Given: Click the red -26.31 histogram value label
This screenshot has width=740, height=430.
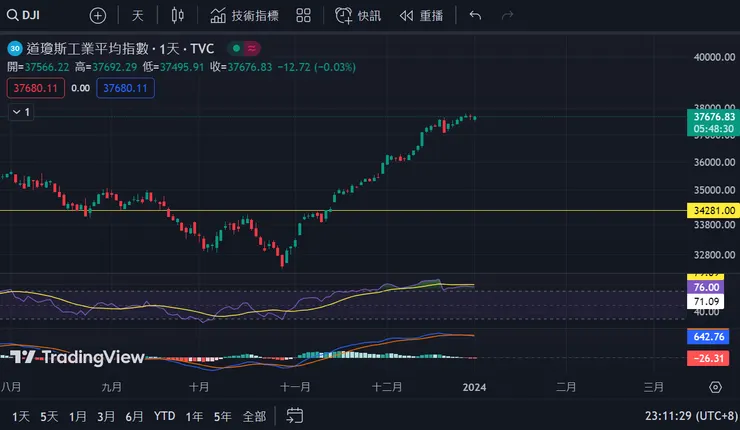Looking at the screenshot, I should [x=708, y=358].
